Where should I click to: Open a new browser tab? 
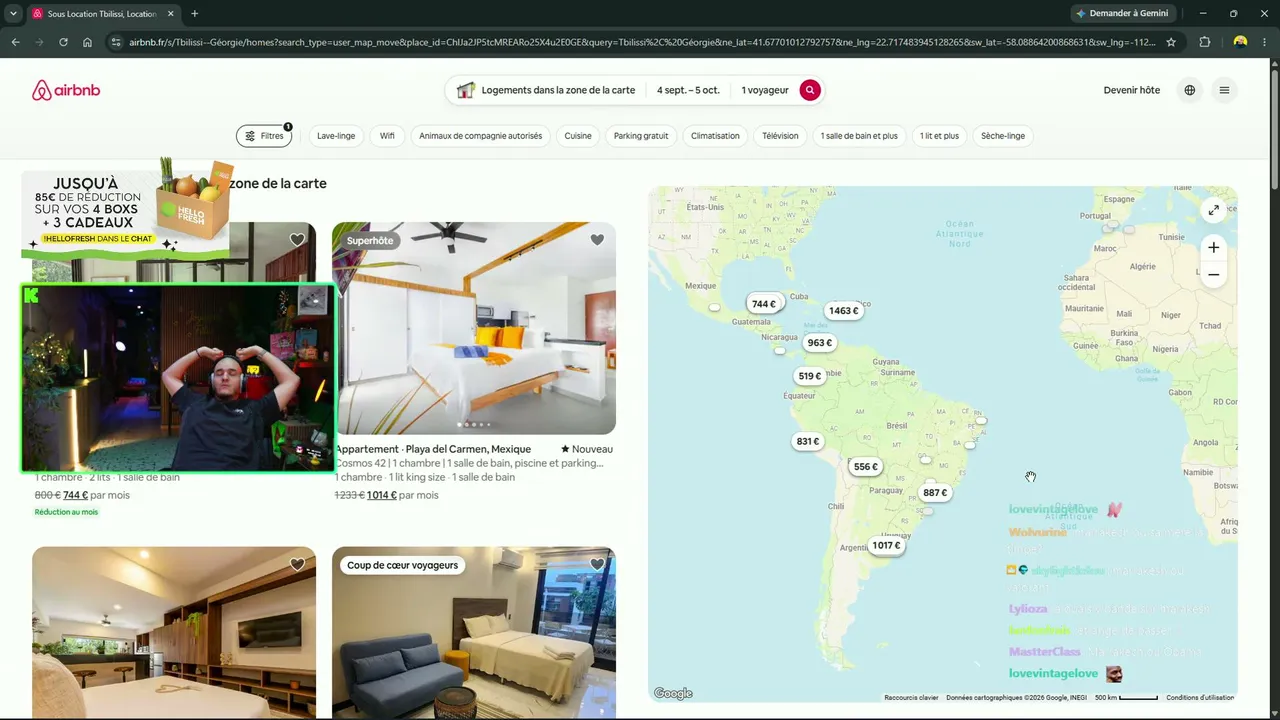click(x=194, y=14)
